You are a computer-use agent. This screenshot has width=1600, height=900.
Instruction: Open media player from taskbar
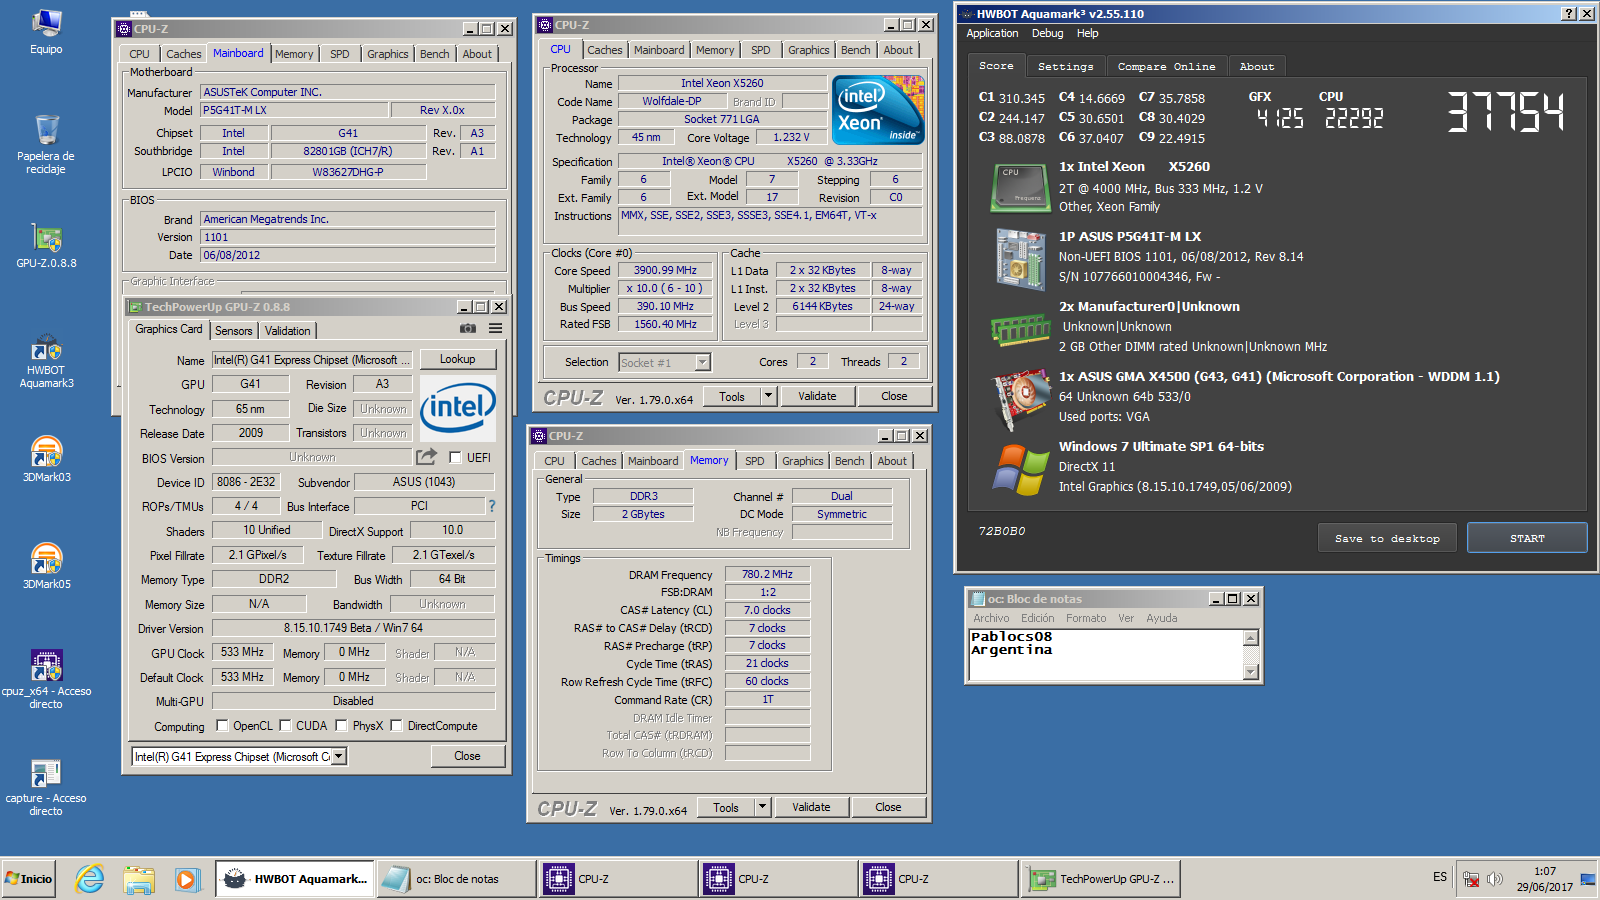point(187,879)
